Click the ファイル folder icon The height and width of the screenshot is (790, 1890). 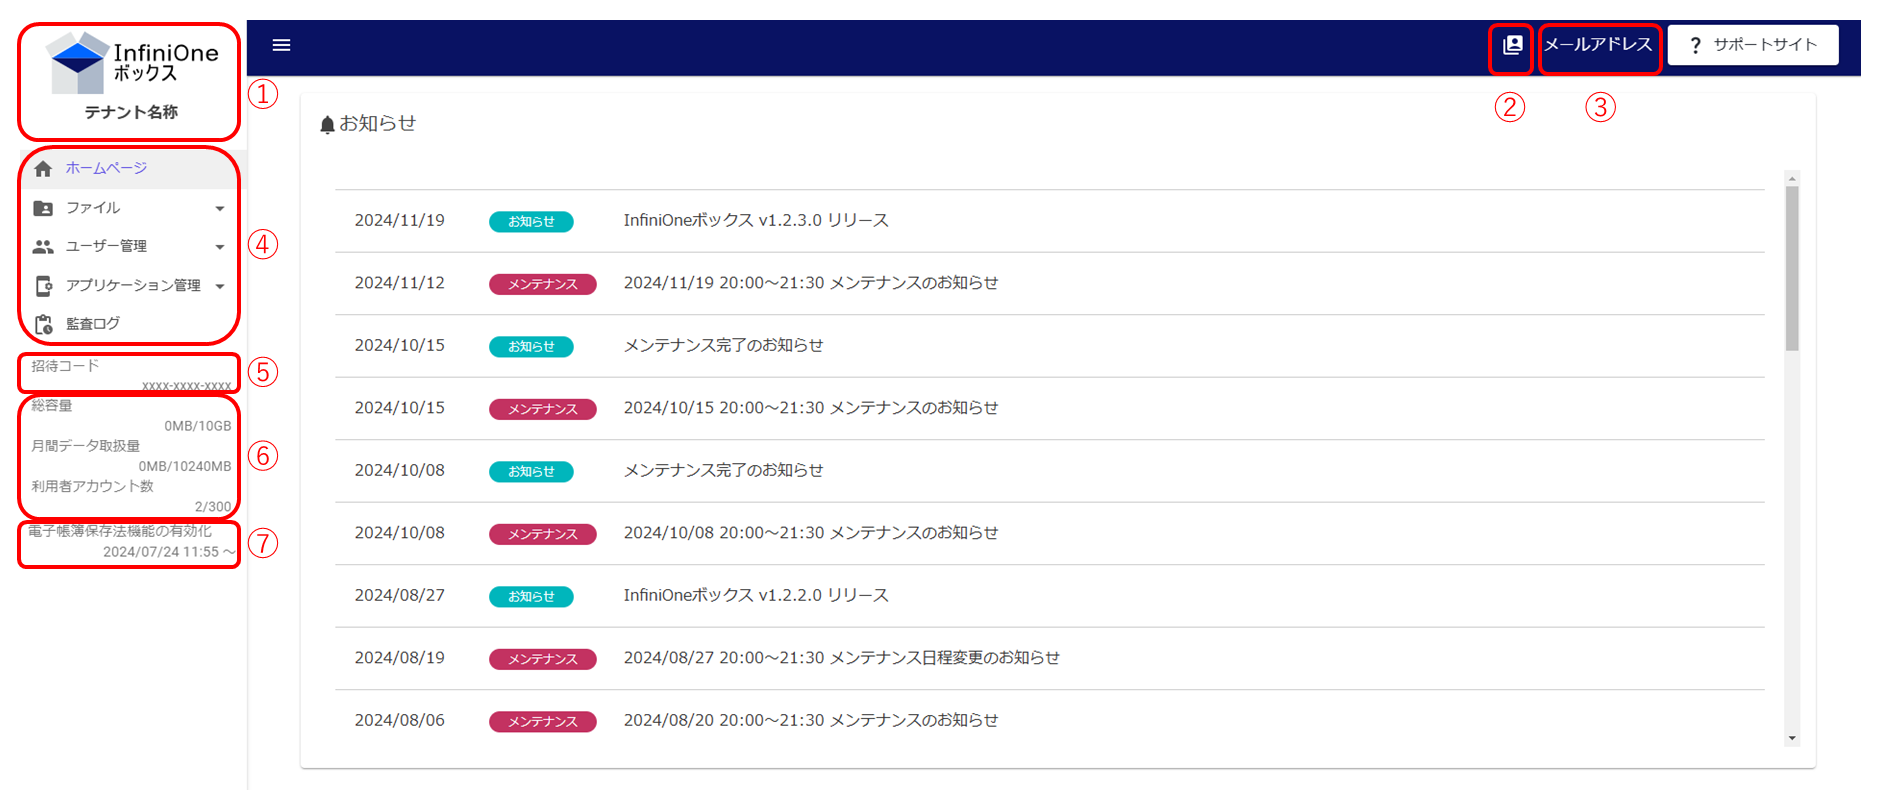(x=43, y=208)
